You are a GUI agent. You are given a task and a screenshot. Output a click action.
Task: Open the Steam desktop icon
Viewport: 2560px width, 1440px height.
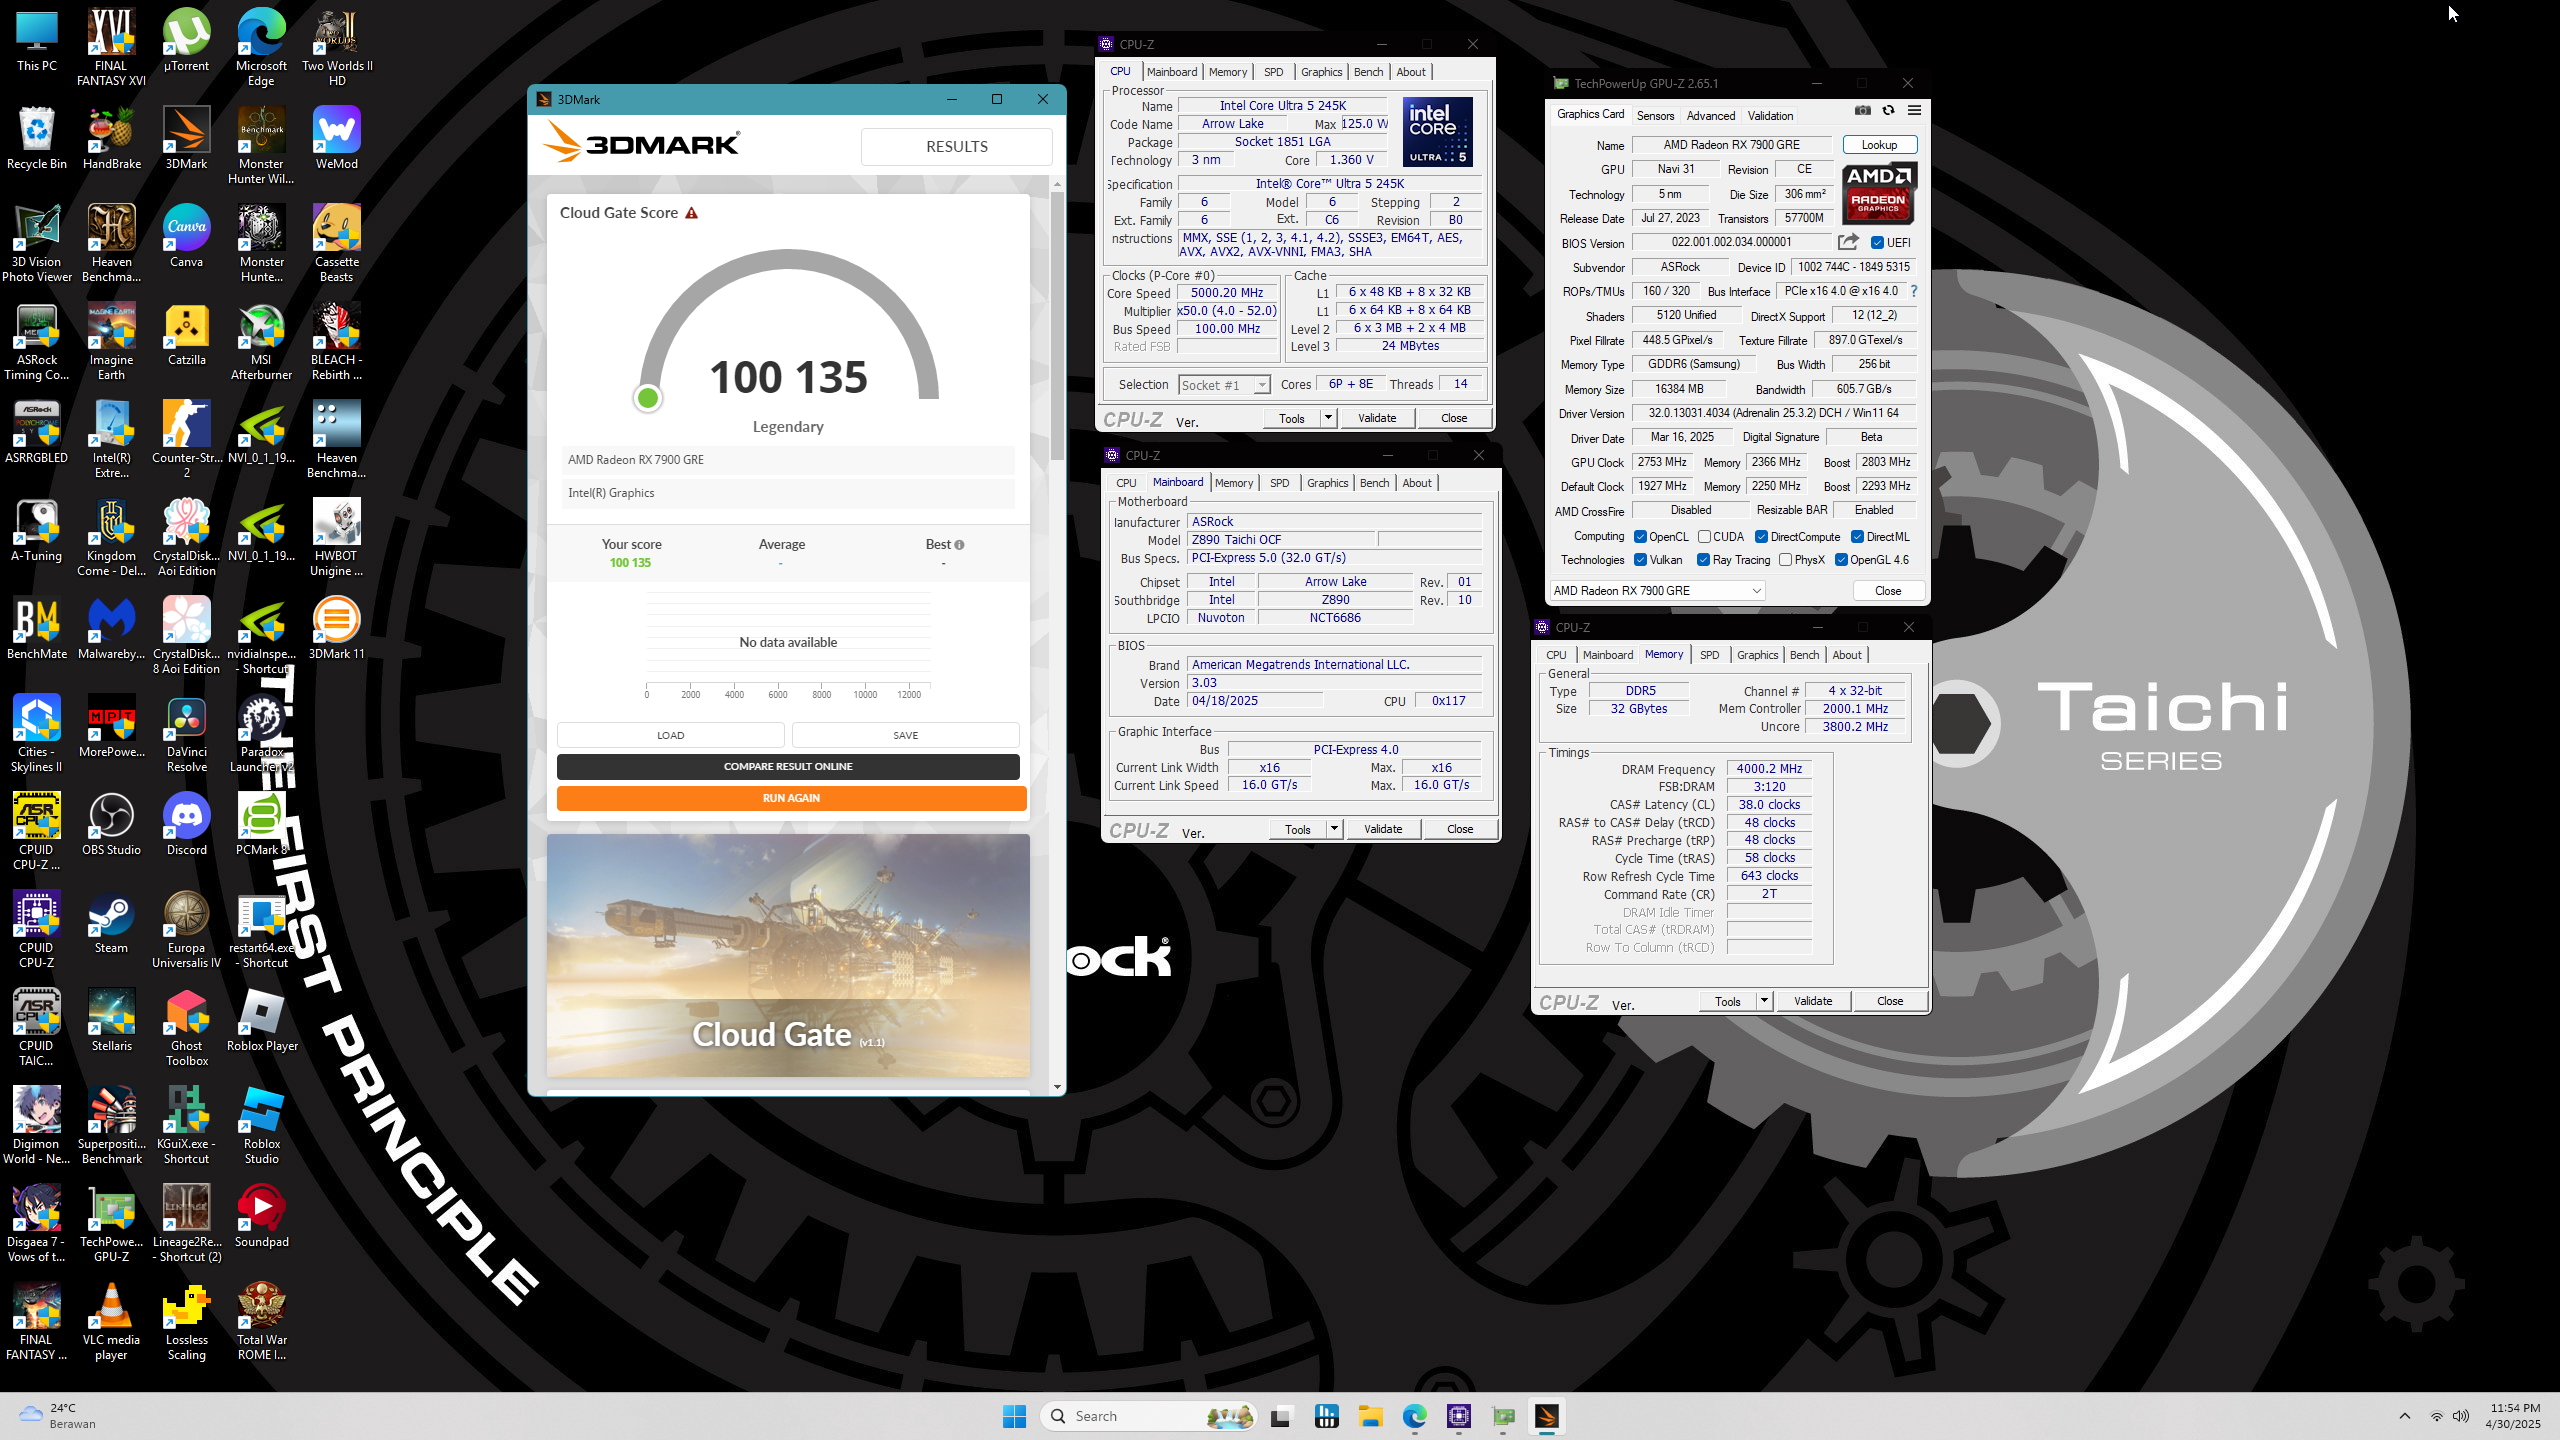(x=111, y=923)
